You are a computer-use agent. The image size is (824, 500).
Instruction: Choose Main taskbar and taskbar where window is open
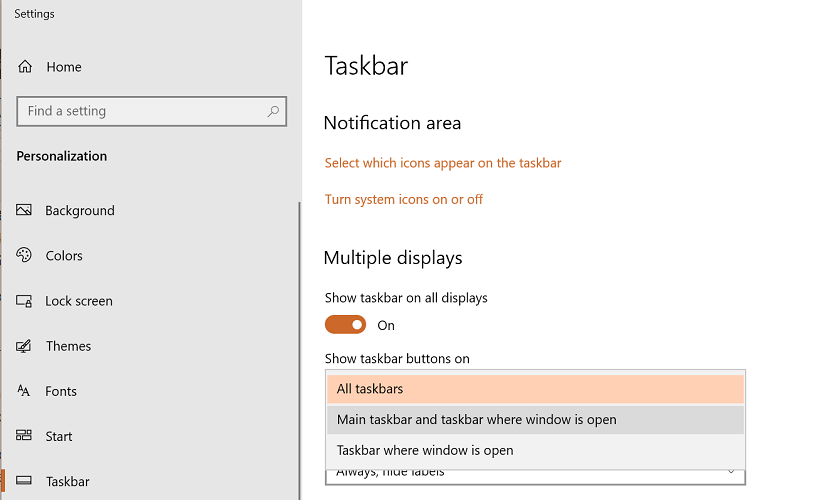(535, 420)
